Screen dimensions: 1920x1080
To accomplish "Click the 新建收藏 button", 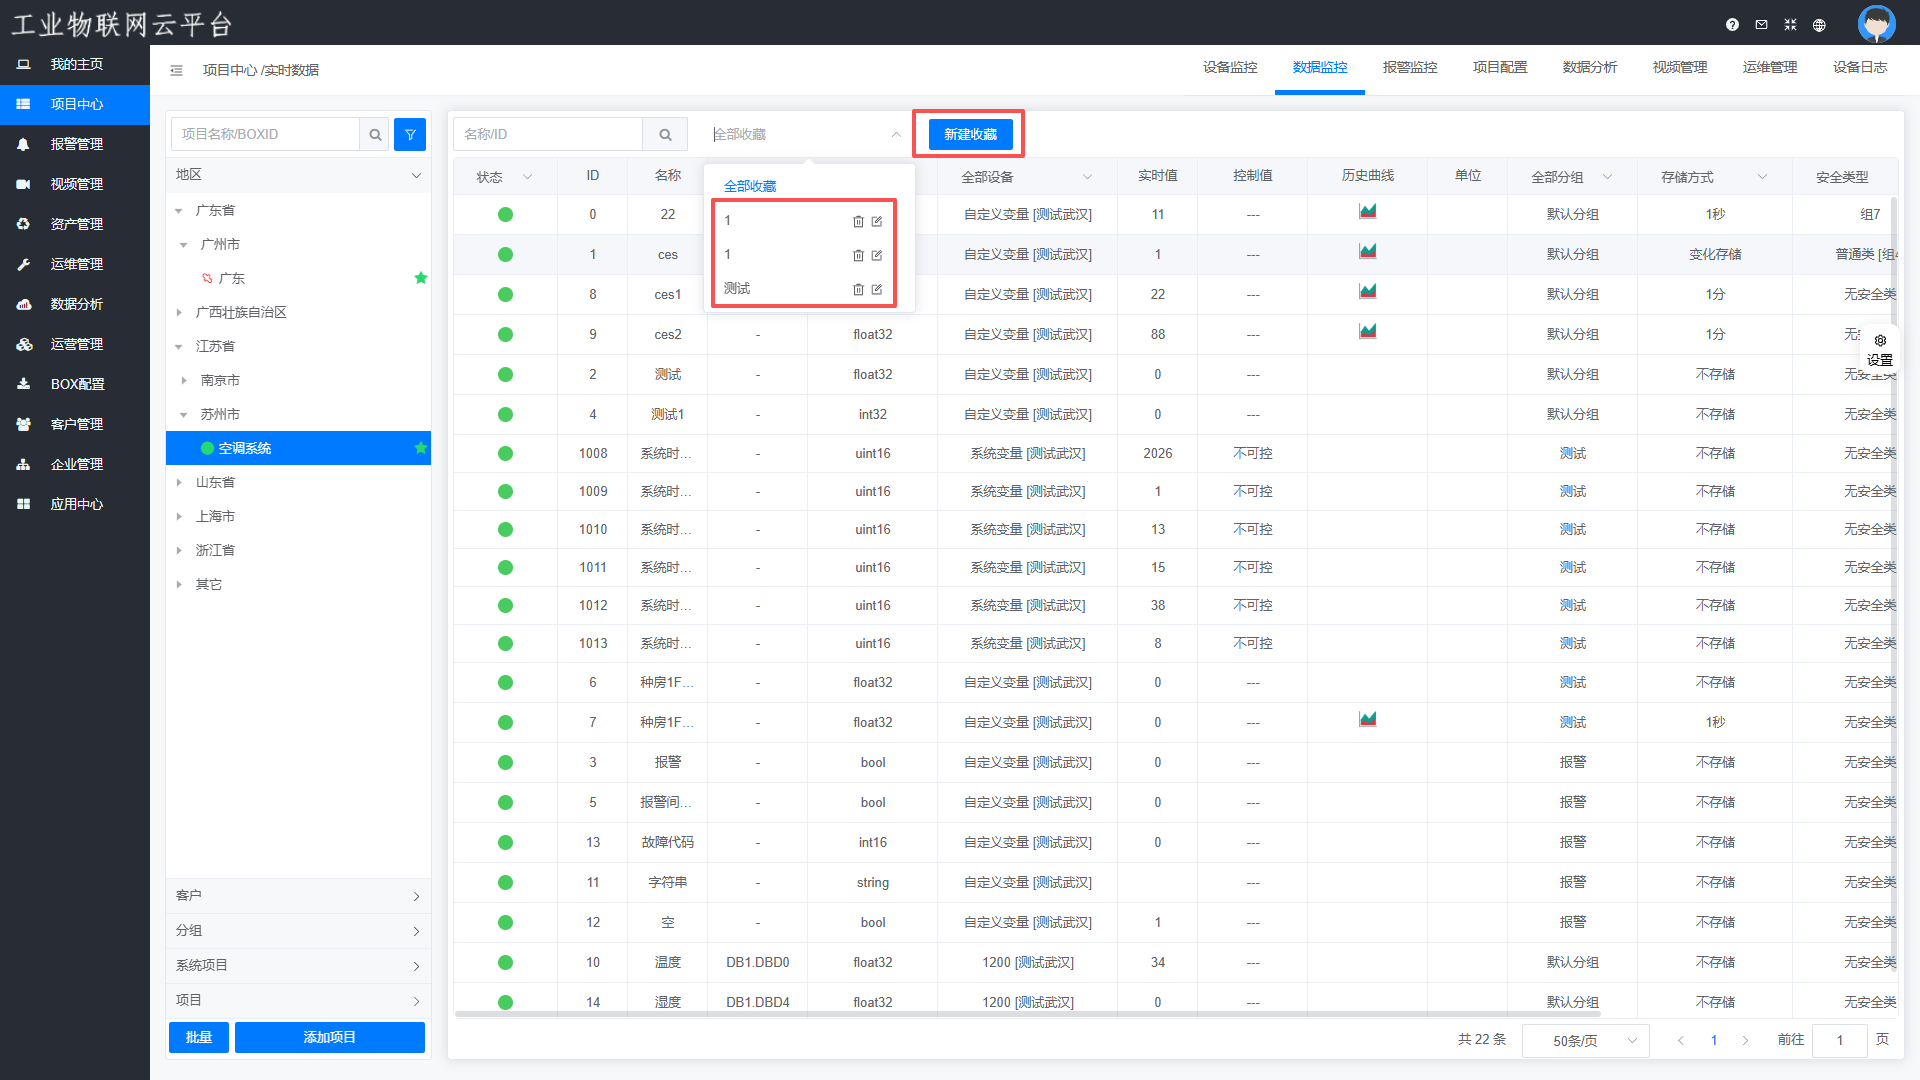I will 970,134.
